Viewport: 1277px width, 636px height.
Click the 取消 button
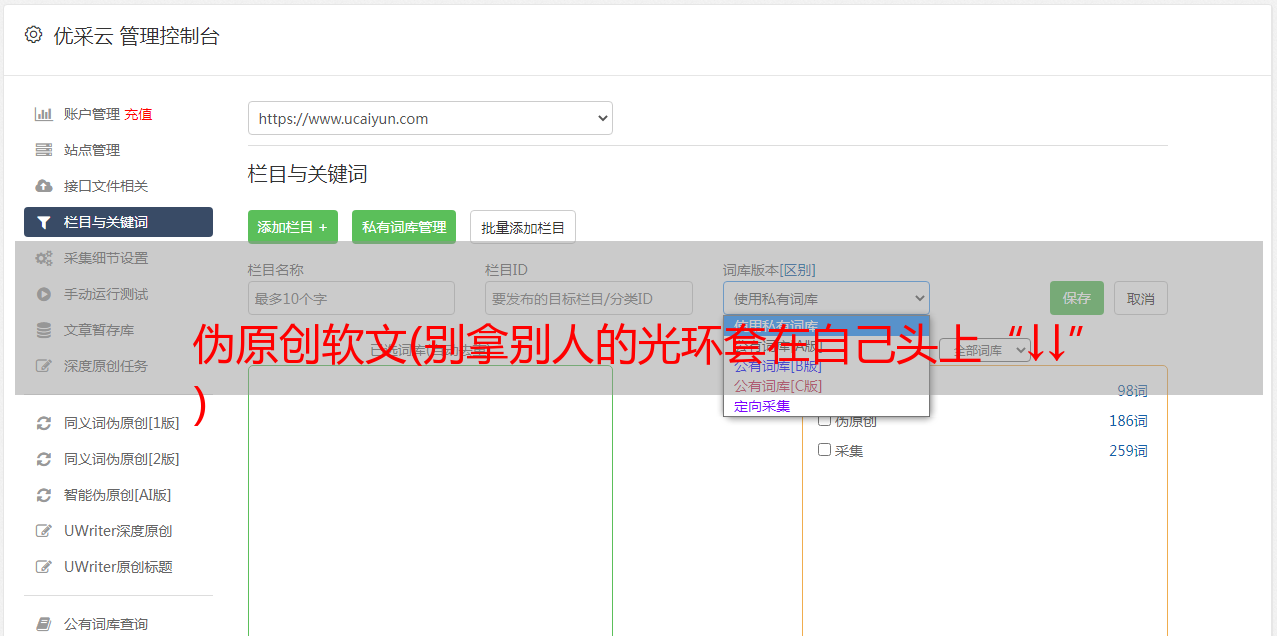click(1141, 298)
